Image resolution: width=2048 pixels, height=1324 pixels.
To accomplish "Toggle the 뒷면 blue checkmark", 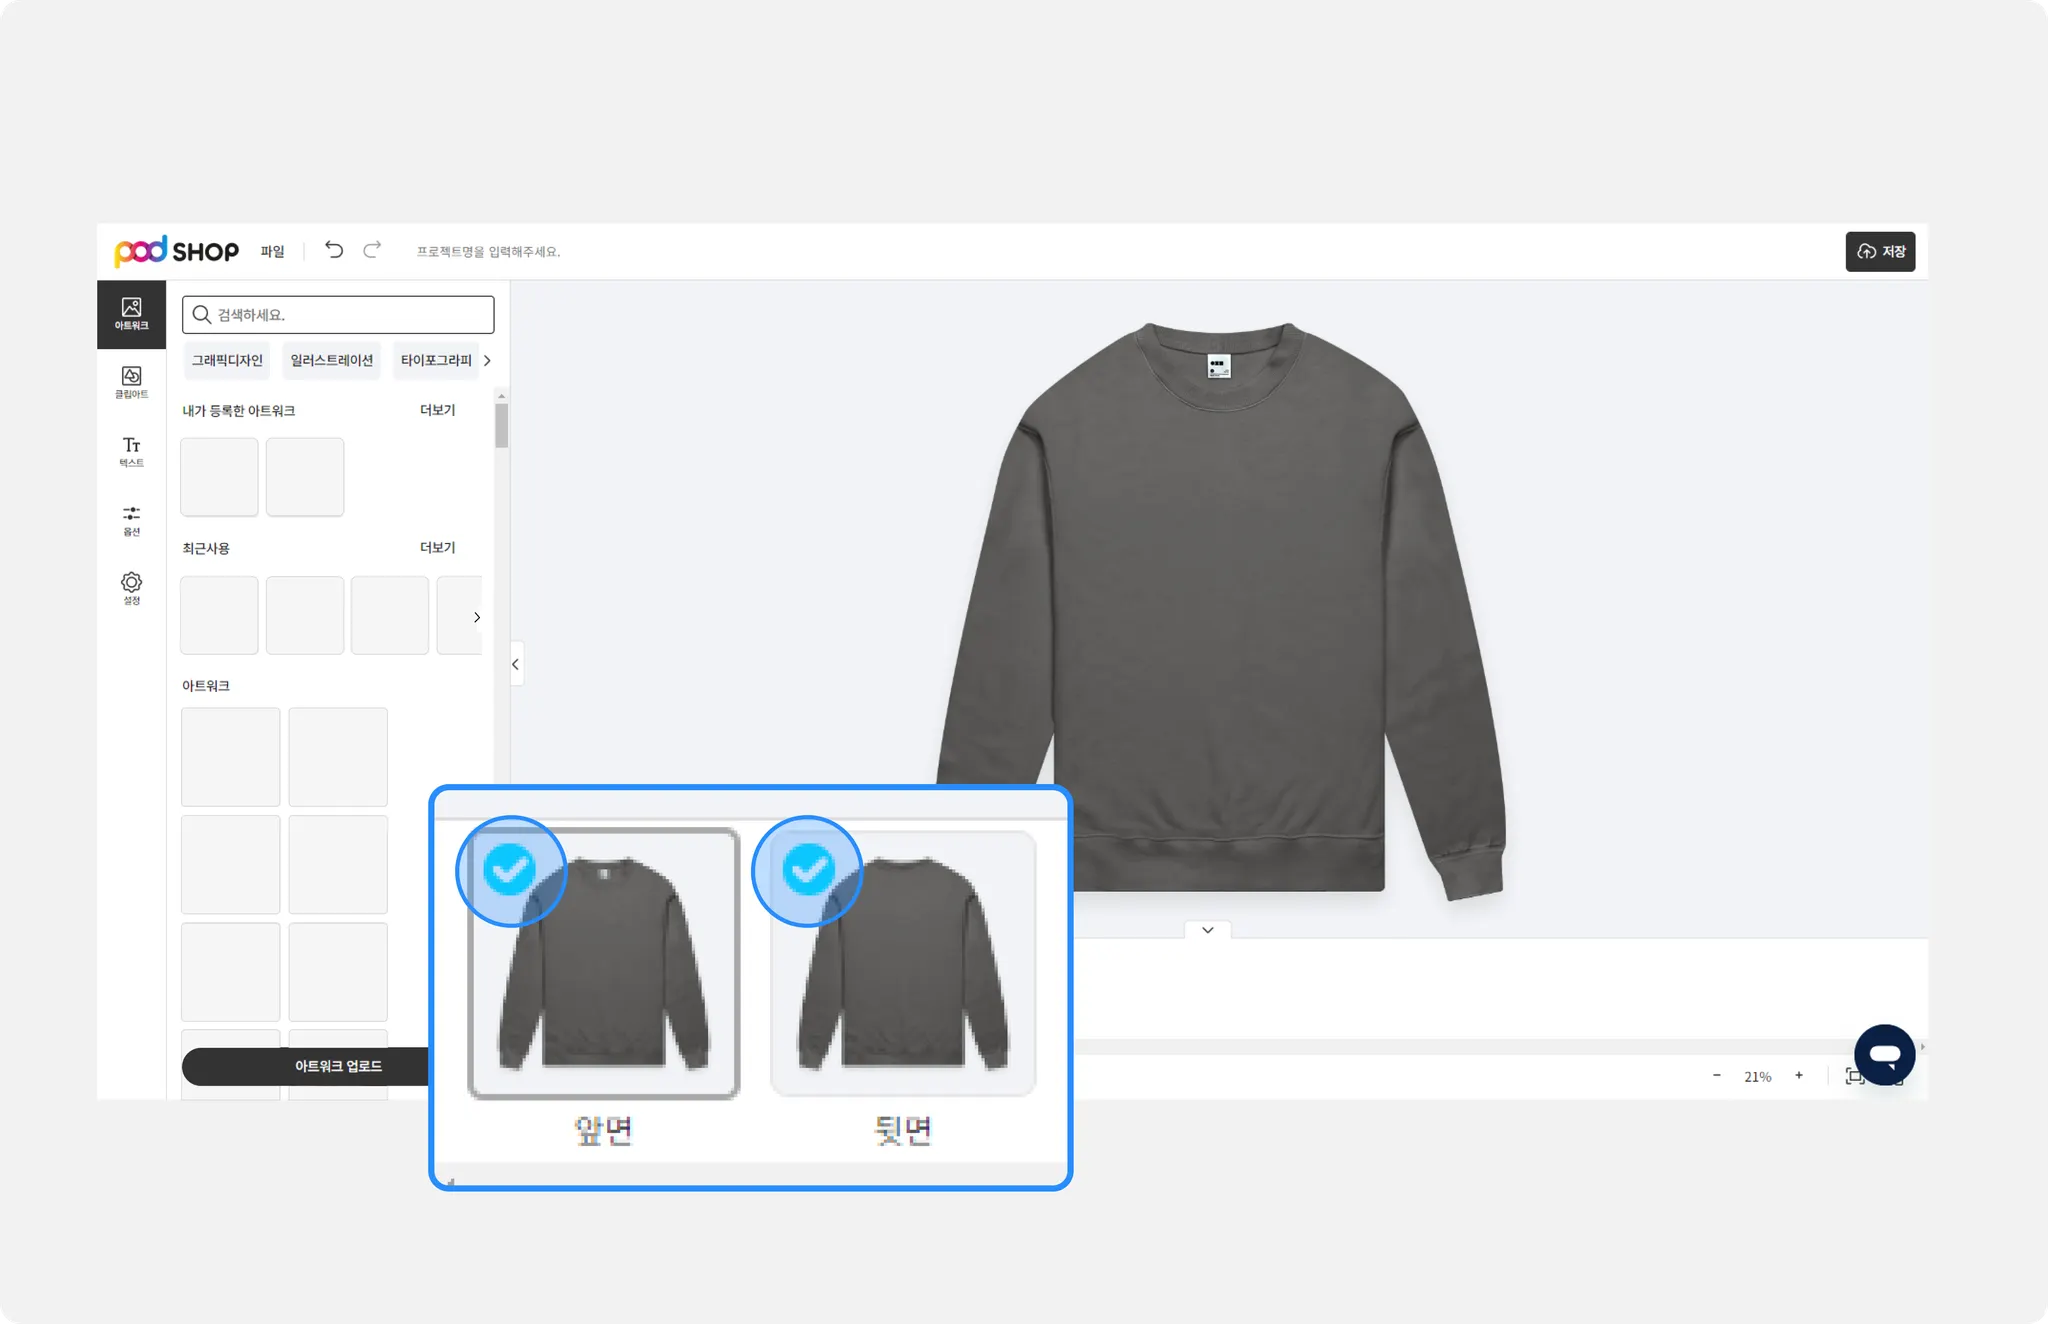I will pyautogui.click(x=808, y=869).
